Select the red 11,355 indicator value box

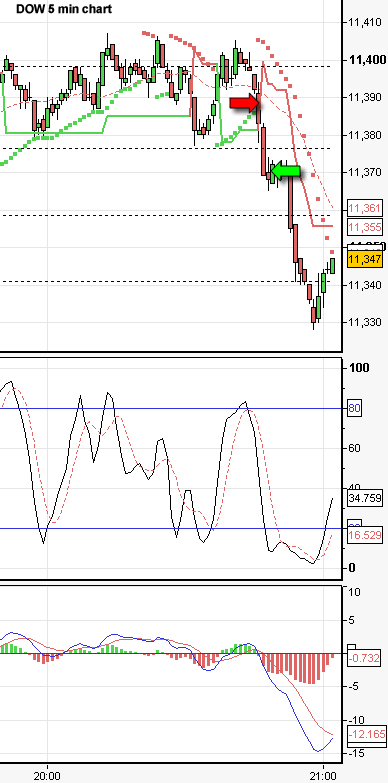365,227
